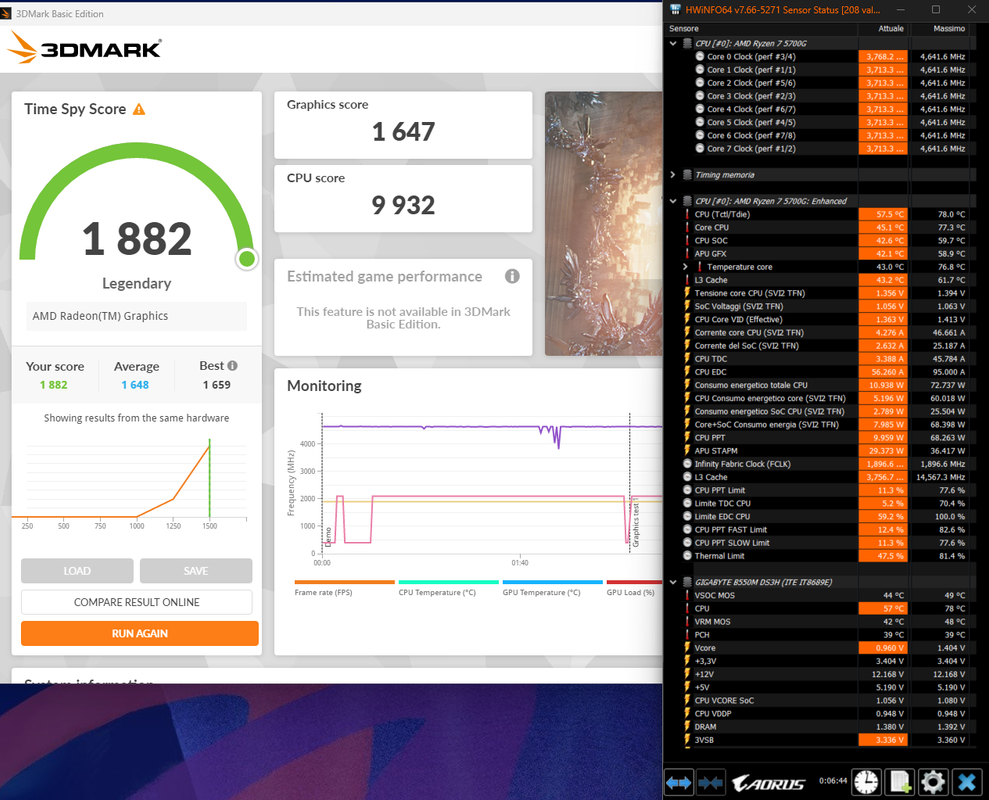Click the GPU Temperature (°C) blue legend bar

pyautogui.click(x=553, y=582)
